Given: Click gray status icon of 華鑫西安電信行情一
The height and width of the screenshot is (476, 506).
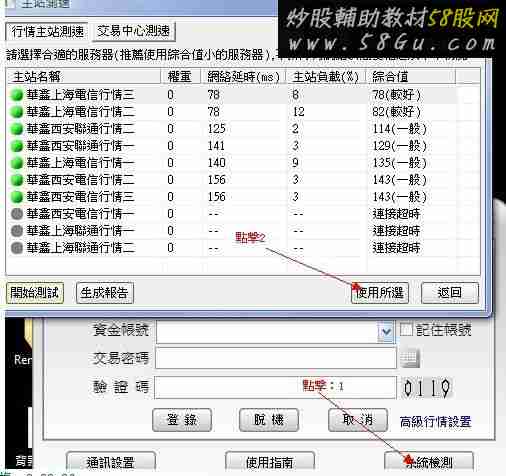Looking at the screenshot, I should [x=16, y=214].
